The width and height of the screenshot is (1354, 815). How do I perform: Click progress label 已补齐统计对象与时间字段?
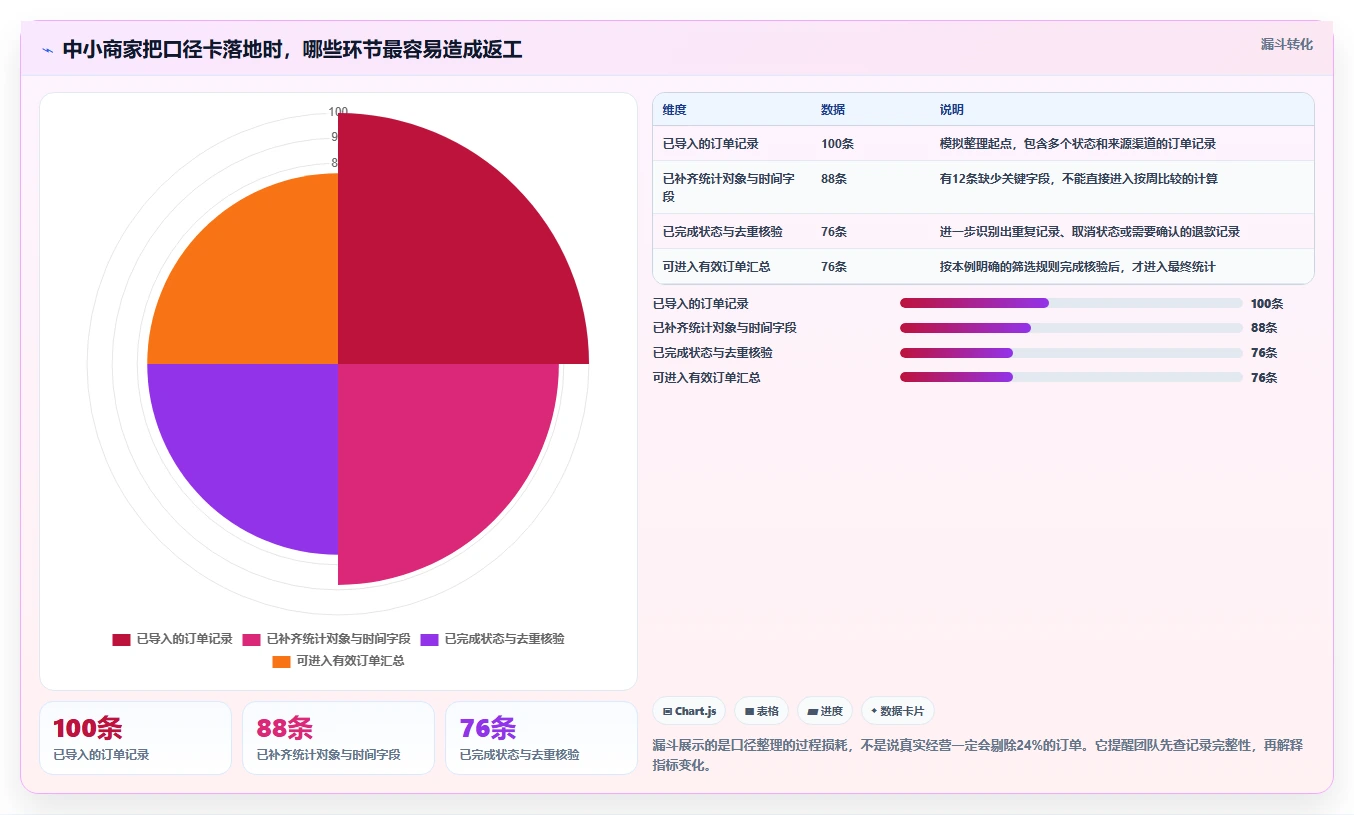725,328
